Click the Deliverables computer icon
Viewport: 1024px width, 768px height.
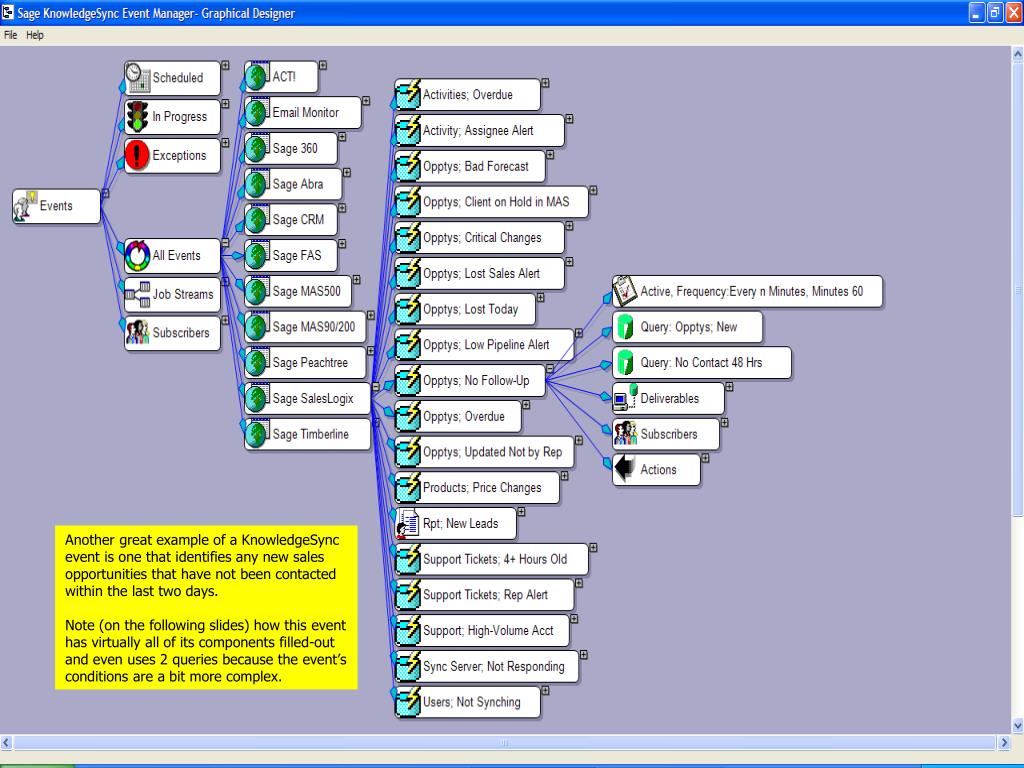tap(625, 398)
